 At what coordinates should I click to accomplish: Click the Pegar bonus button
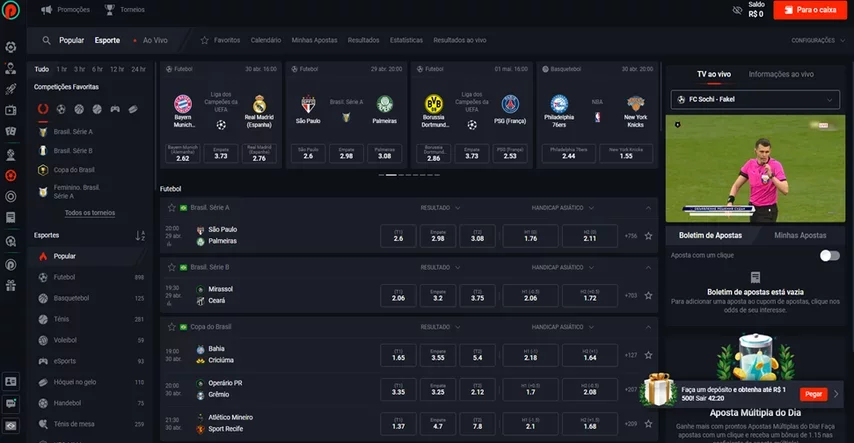coord(813,394)
